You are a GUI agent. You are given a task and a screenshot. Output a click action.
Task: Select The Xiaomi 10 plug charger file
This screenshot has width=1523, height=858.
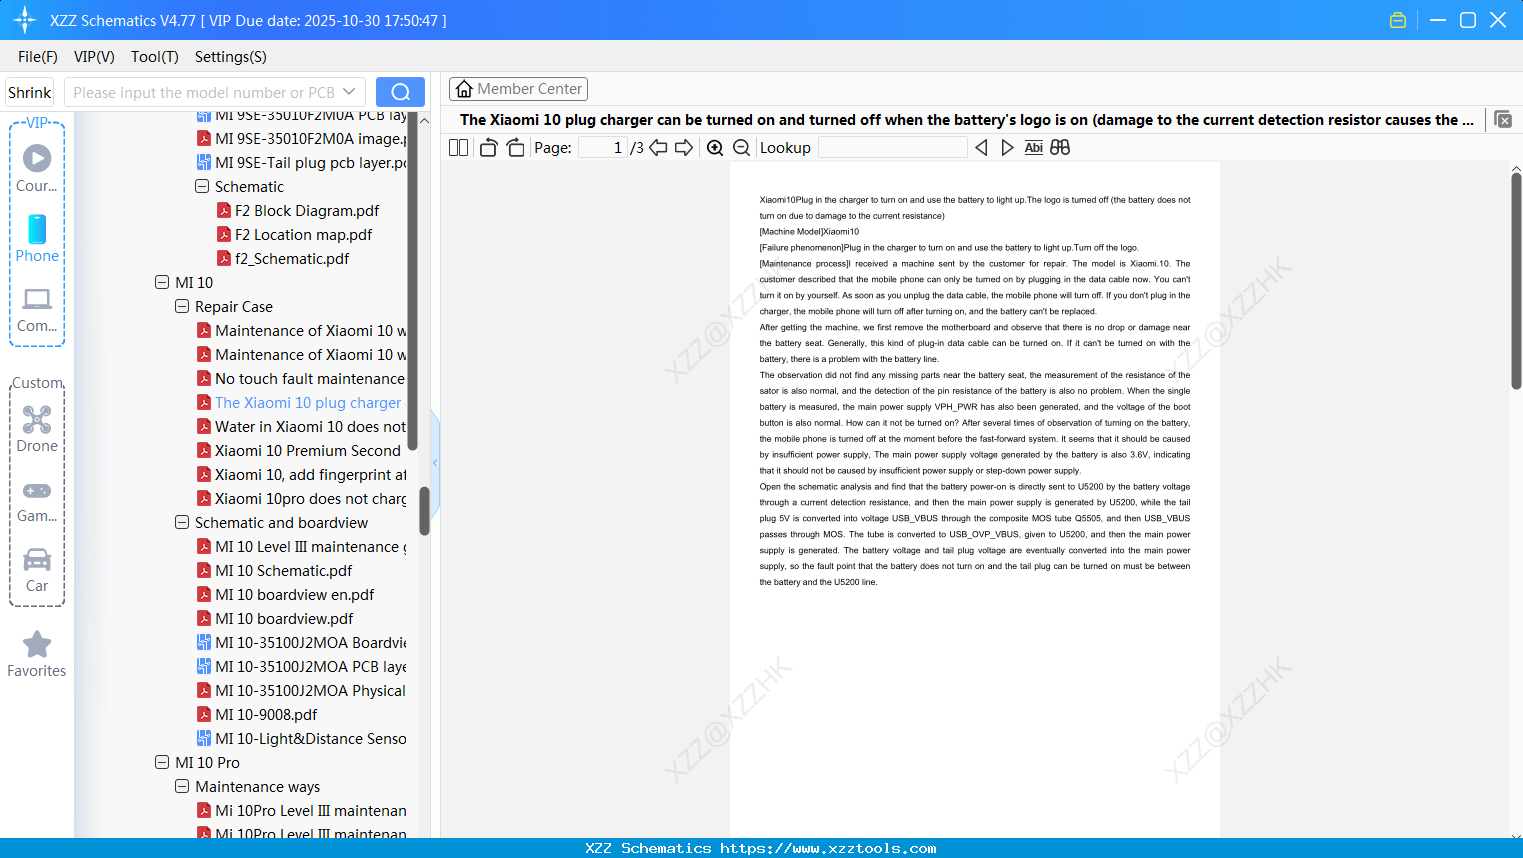click(308, 403)
